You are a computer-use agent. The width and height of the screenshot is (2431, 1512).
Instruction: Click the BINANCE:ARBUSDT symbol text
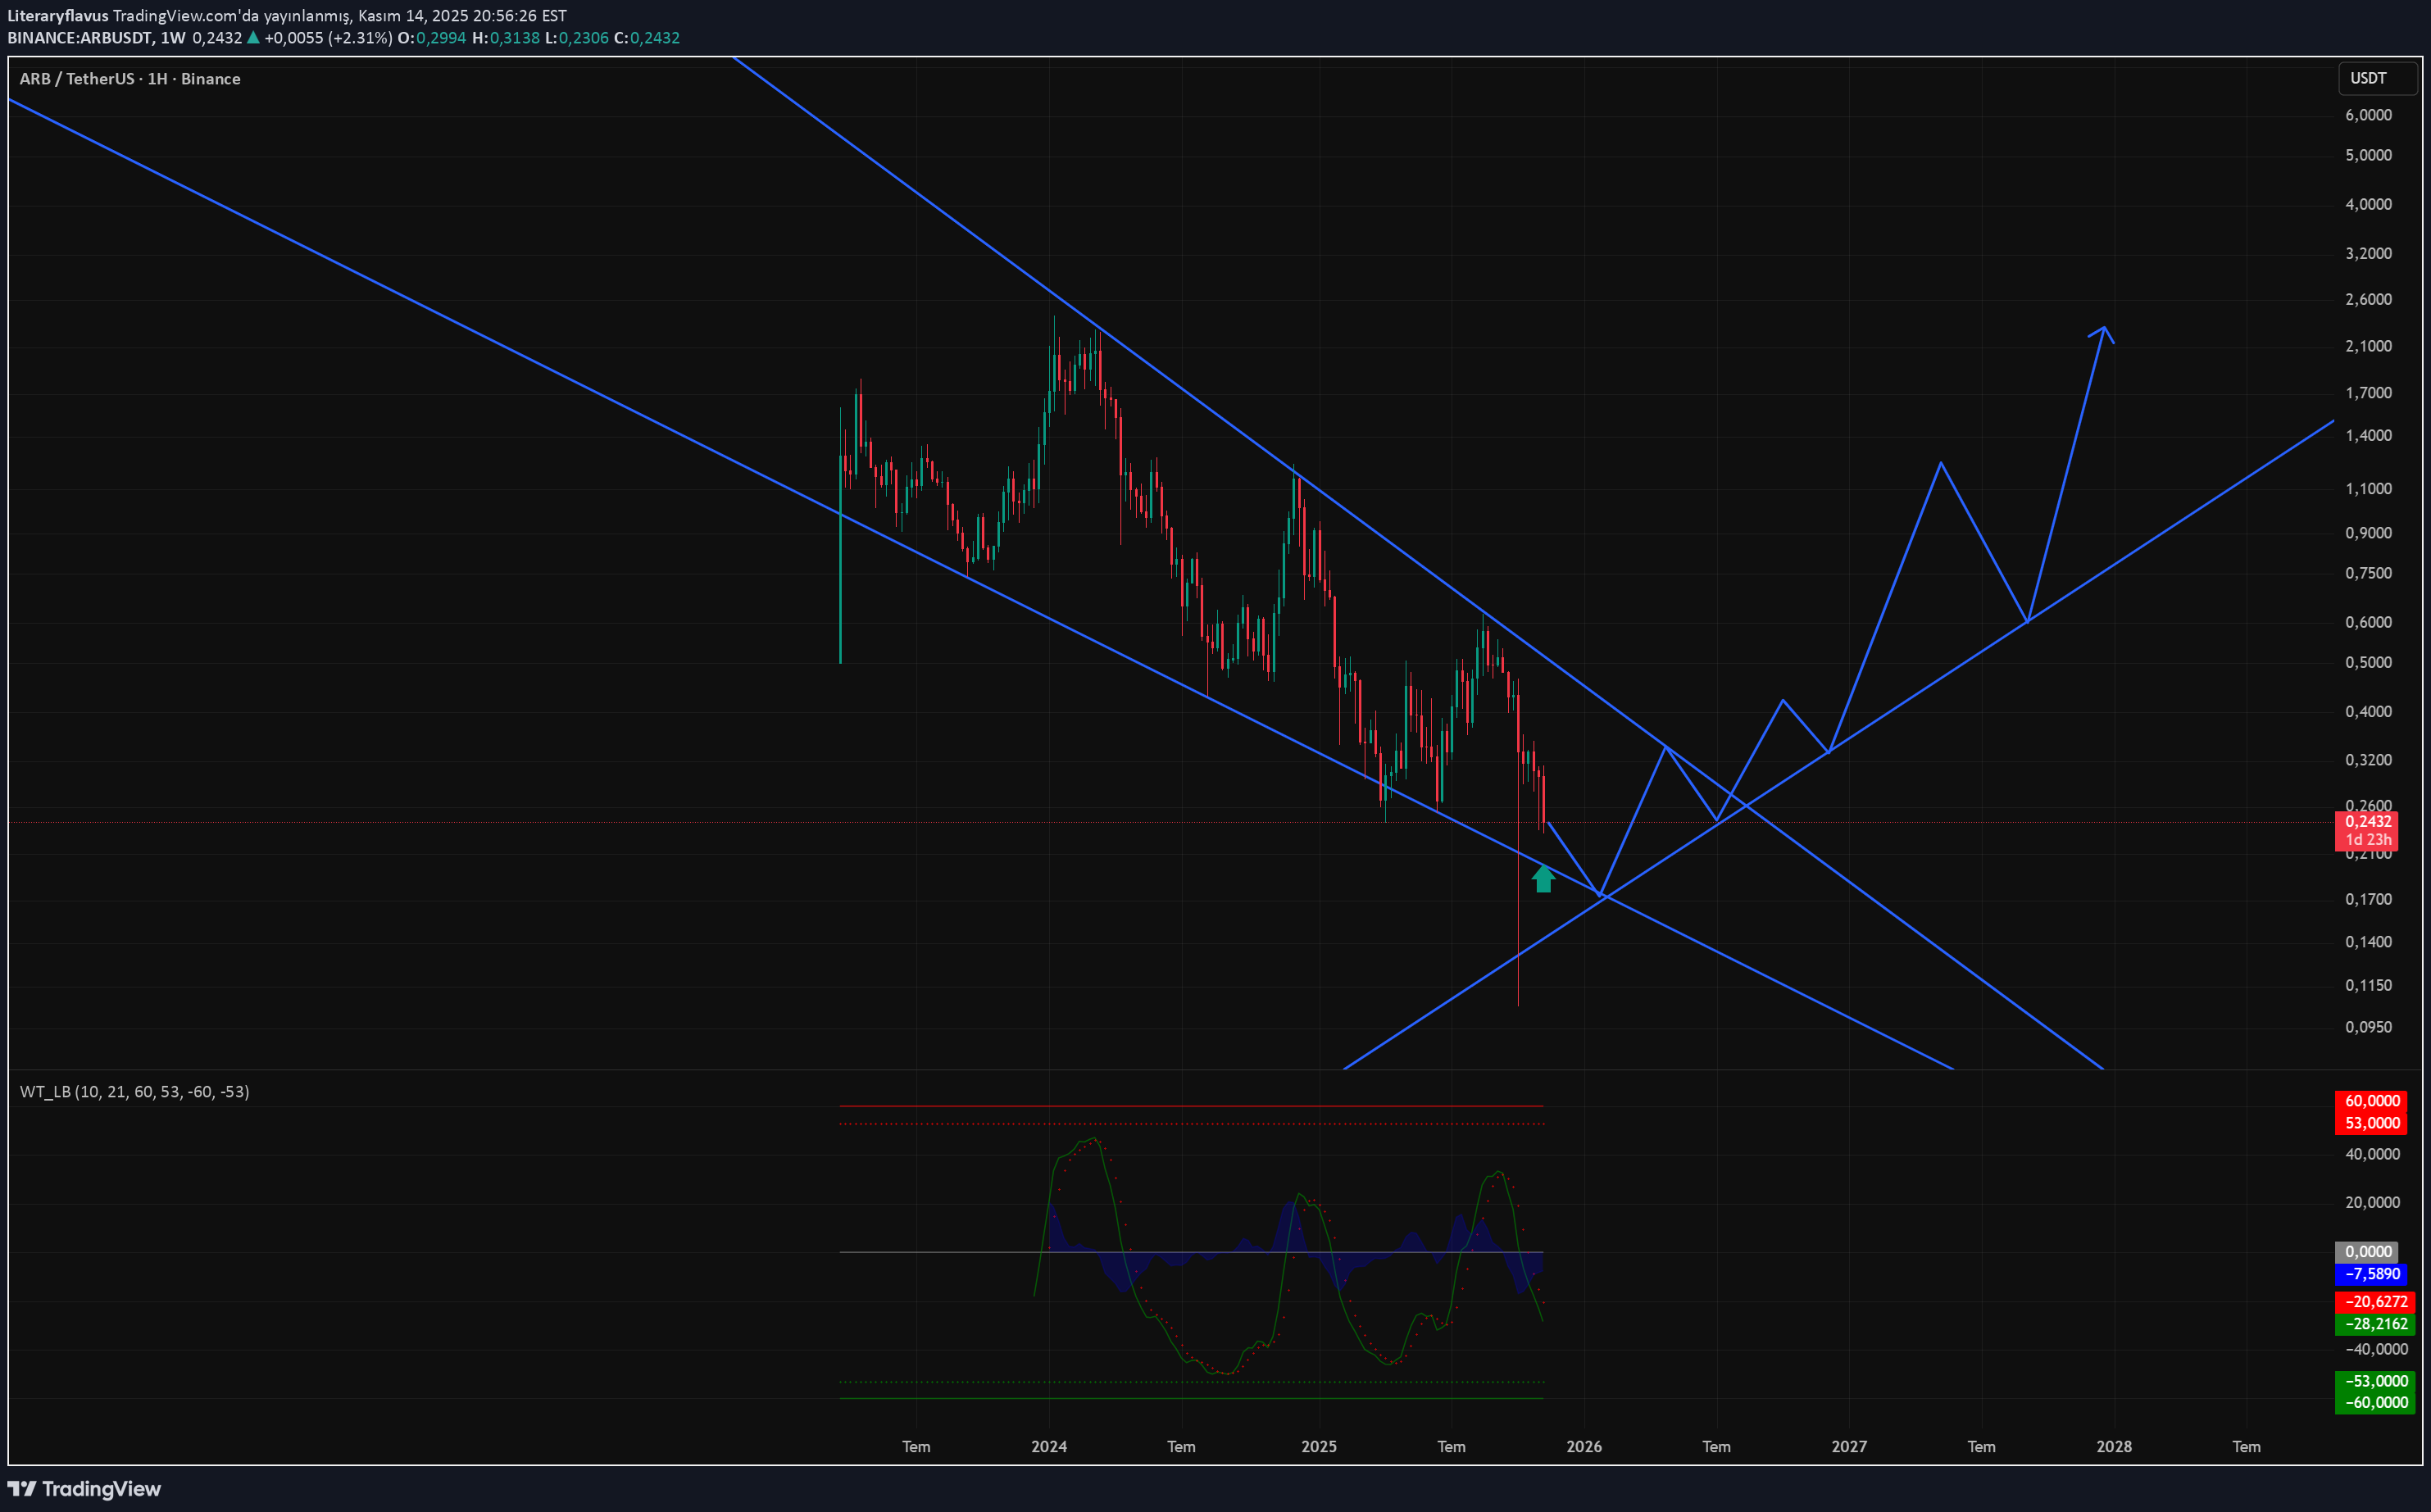click(x=80, y=38)
